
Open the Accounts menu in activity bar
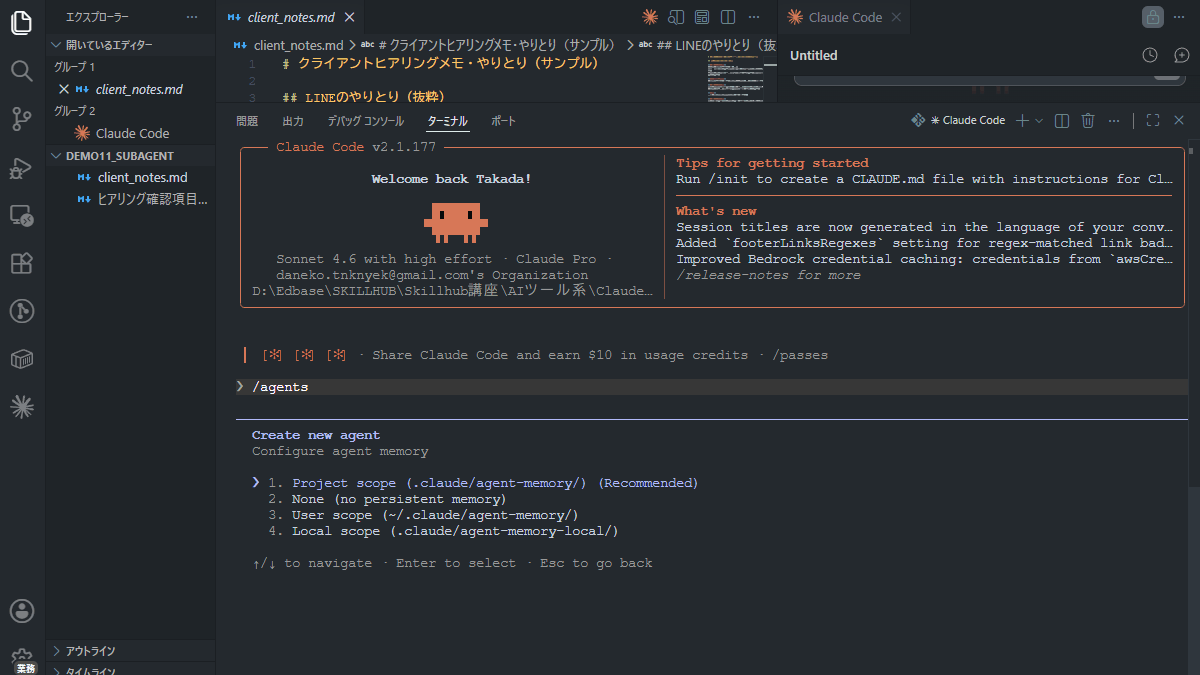pyautogui.click(x=21, y=610)
